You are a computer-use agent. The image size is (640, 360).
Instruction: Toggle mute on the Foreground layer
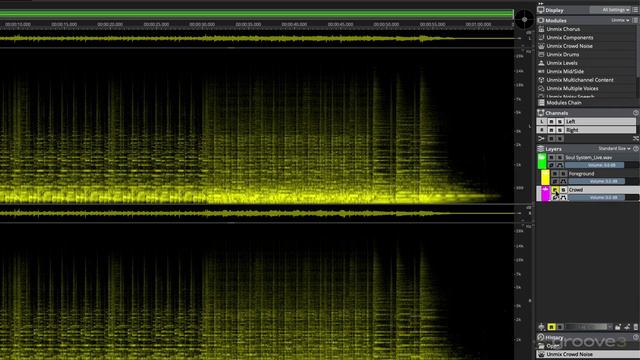(x=555, y=174)
